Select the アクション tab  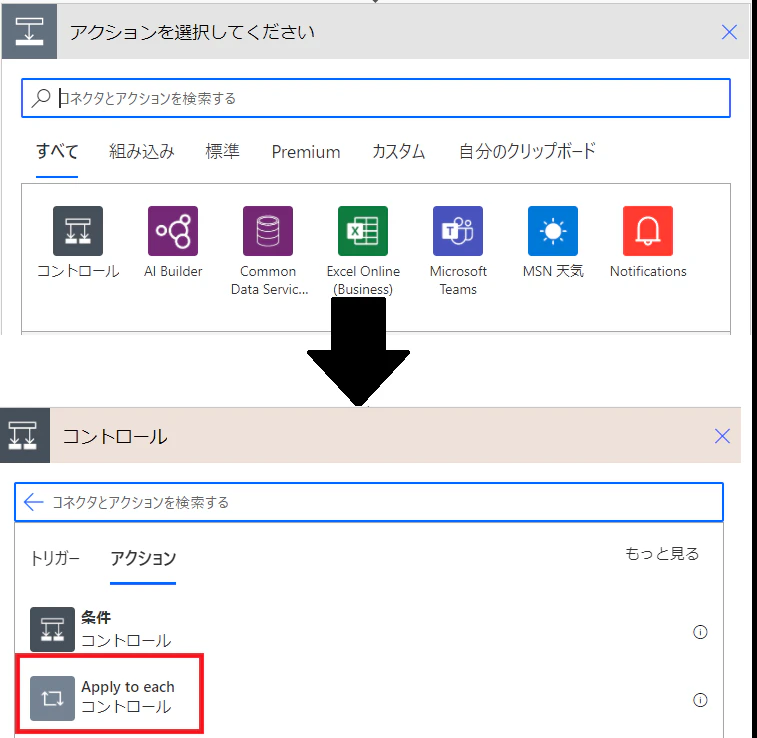click(143, 558)
